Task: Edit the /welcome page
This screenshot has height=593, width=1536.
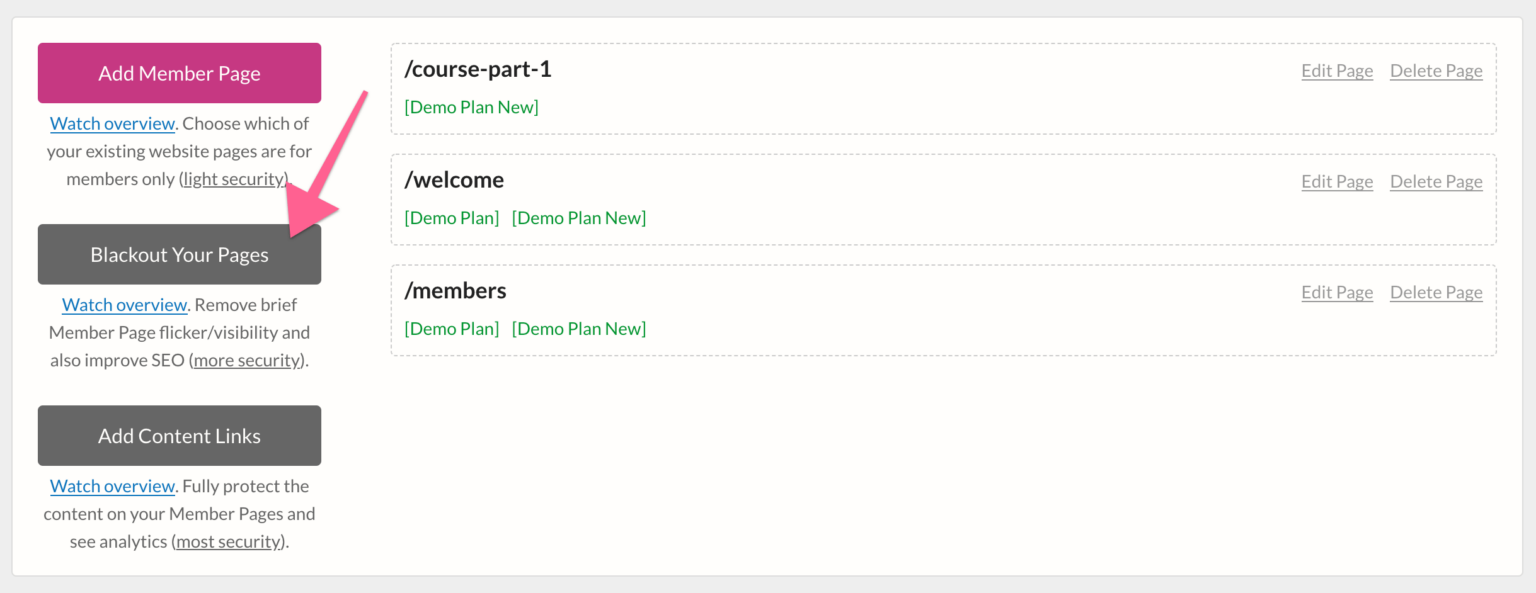Action: click(1337, 181)
